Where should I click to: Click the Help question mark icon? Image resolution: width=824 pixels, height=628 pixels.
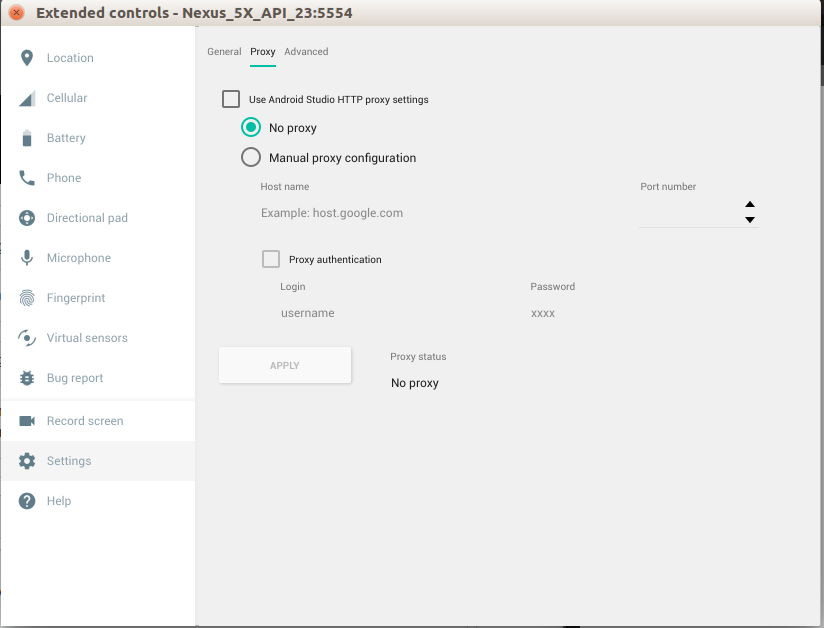click(x=27, y=501)
